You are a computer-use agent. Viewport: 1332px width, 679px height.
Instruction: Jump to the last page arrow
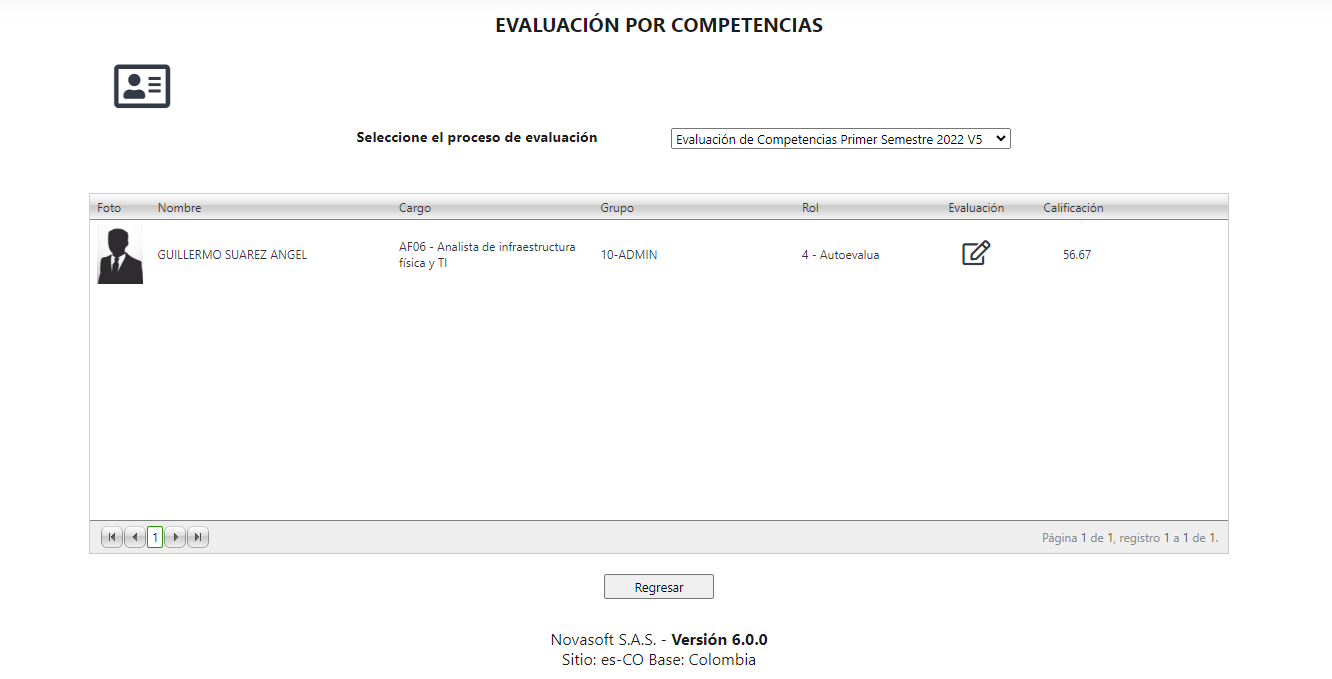197,537
